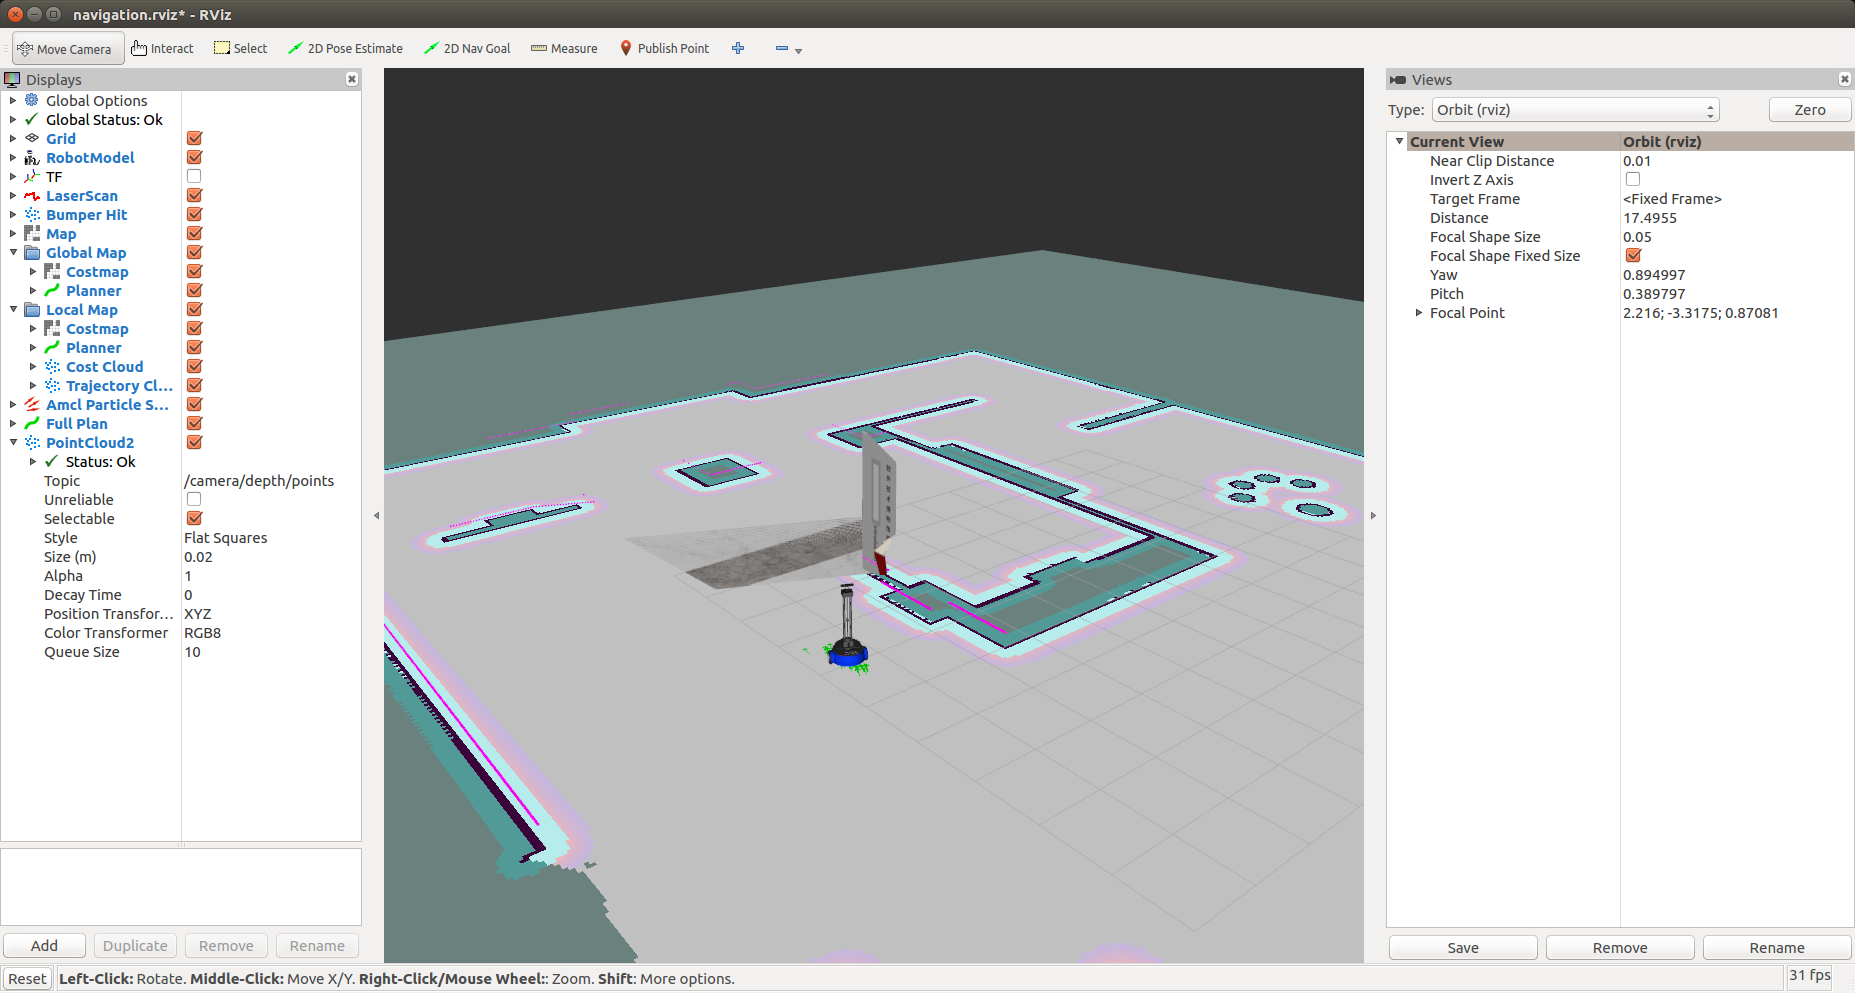Close the Displays panel
Image resolution: width=1855 pixels, height=993 pixels.
tap(352, 79)
